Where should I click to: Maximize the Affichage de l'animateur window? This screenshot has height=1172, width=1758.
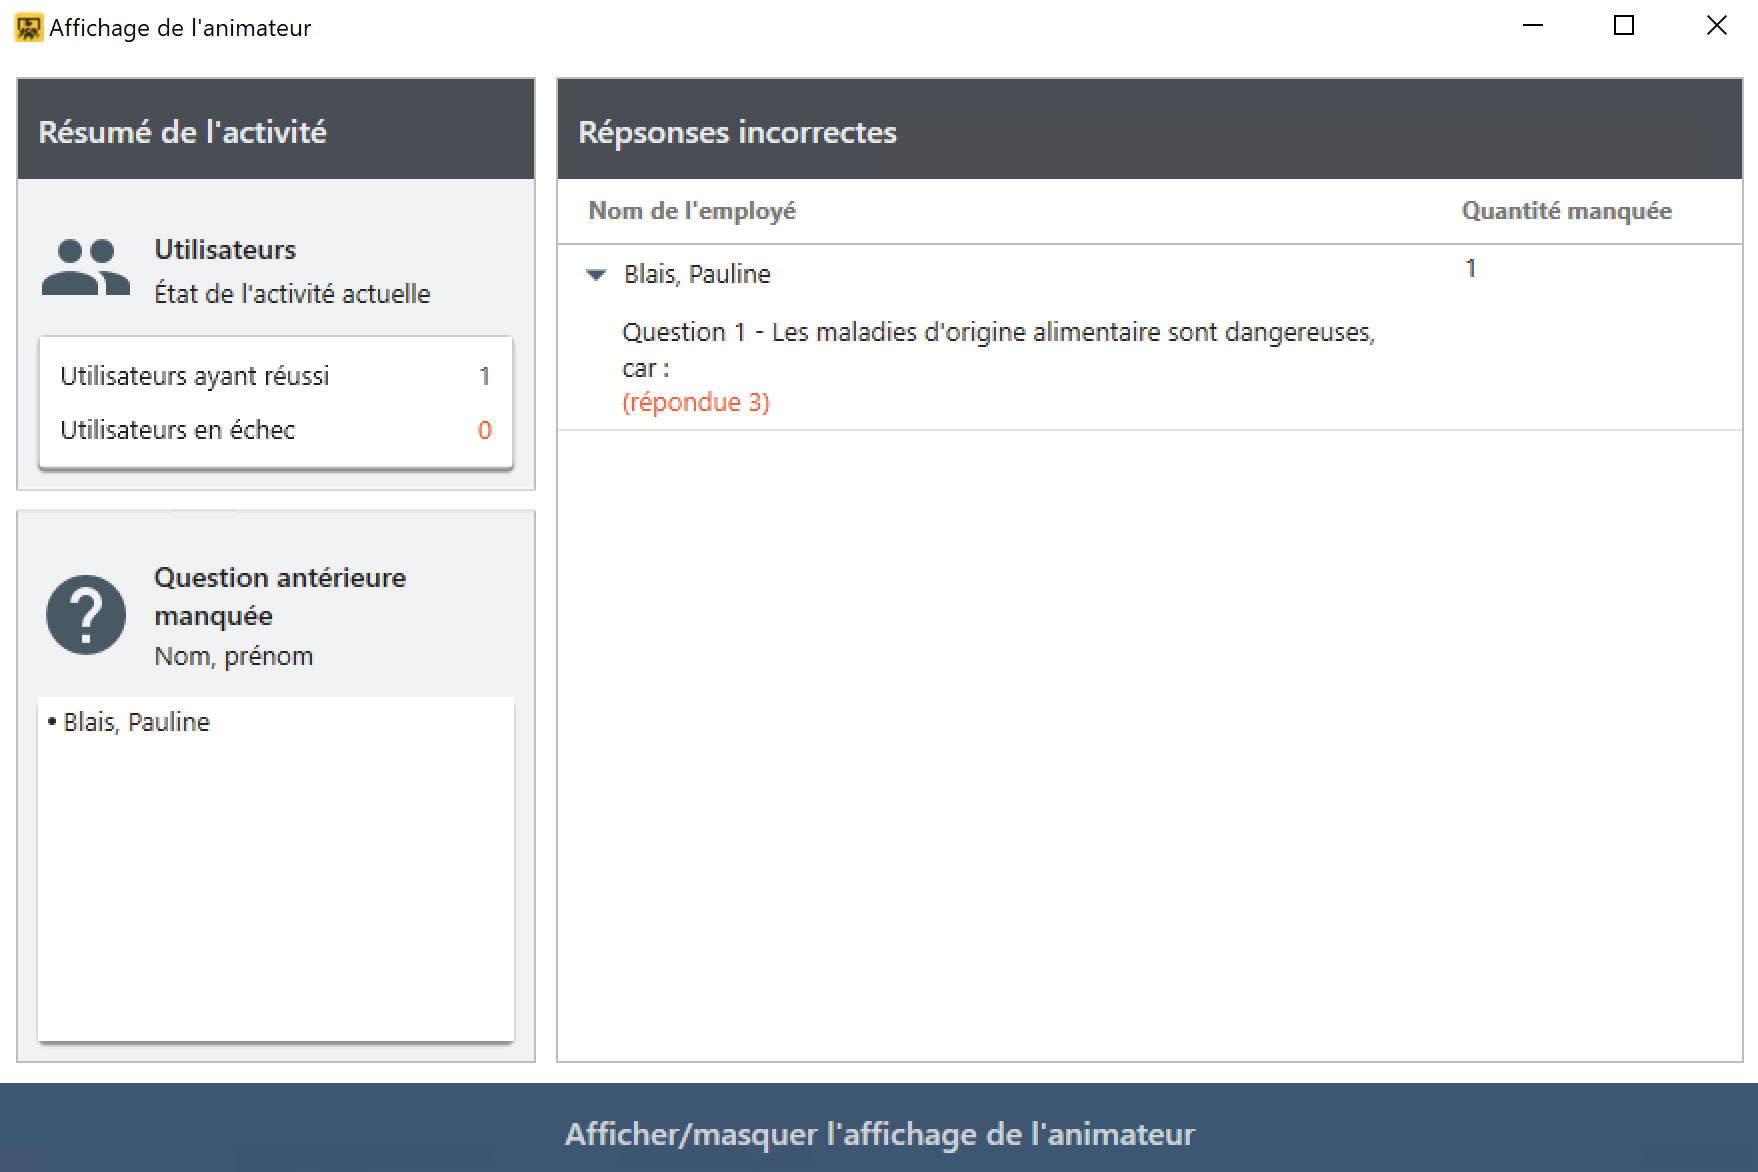1624,26
